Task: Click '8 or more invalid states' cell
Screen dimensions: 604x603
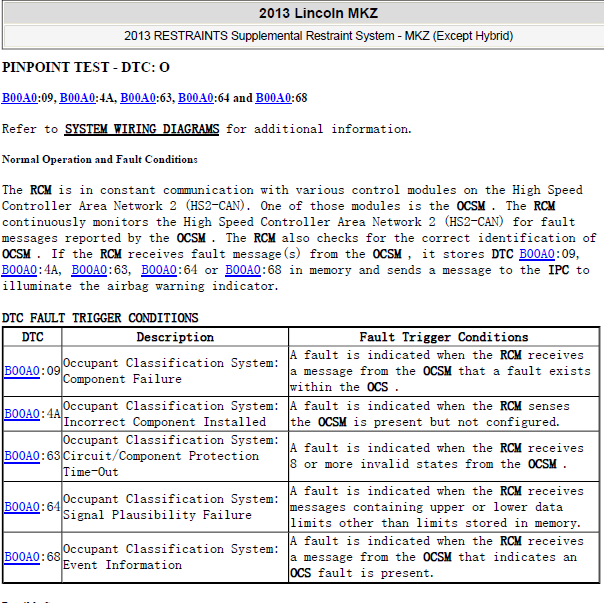Action: [x=444, y=456]
